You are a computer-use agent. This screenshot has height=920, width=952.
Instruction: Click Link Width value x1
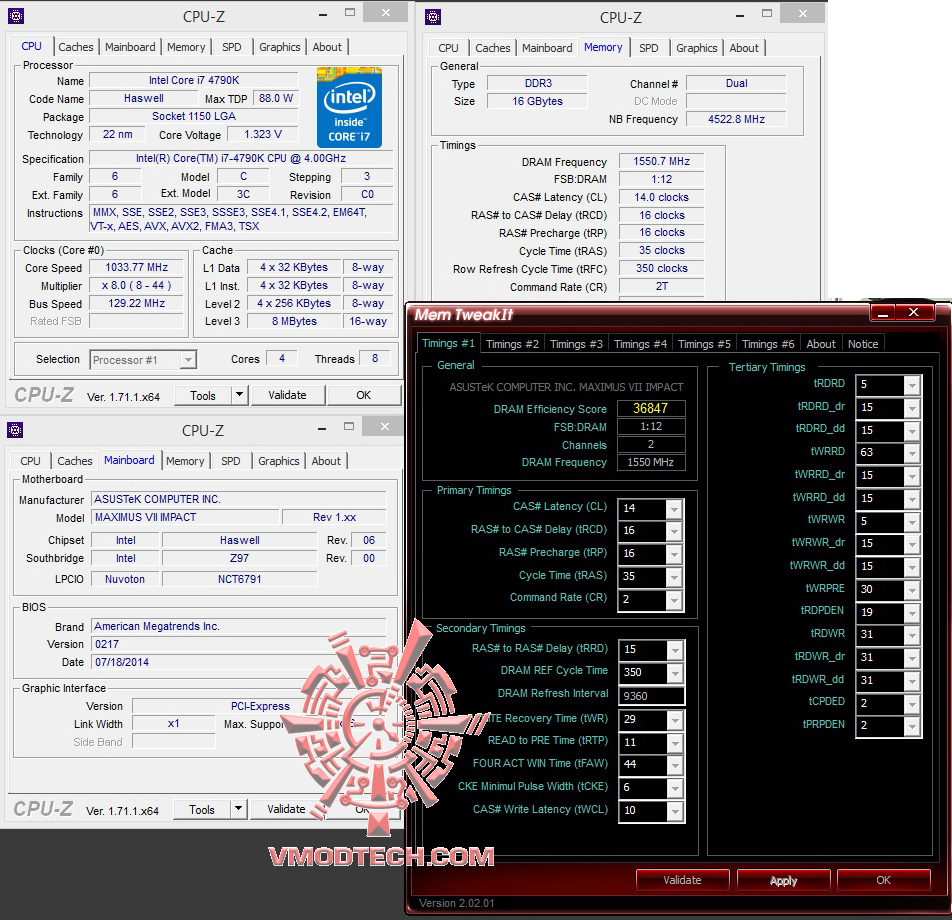[174, 724]
